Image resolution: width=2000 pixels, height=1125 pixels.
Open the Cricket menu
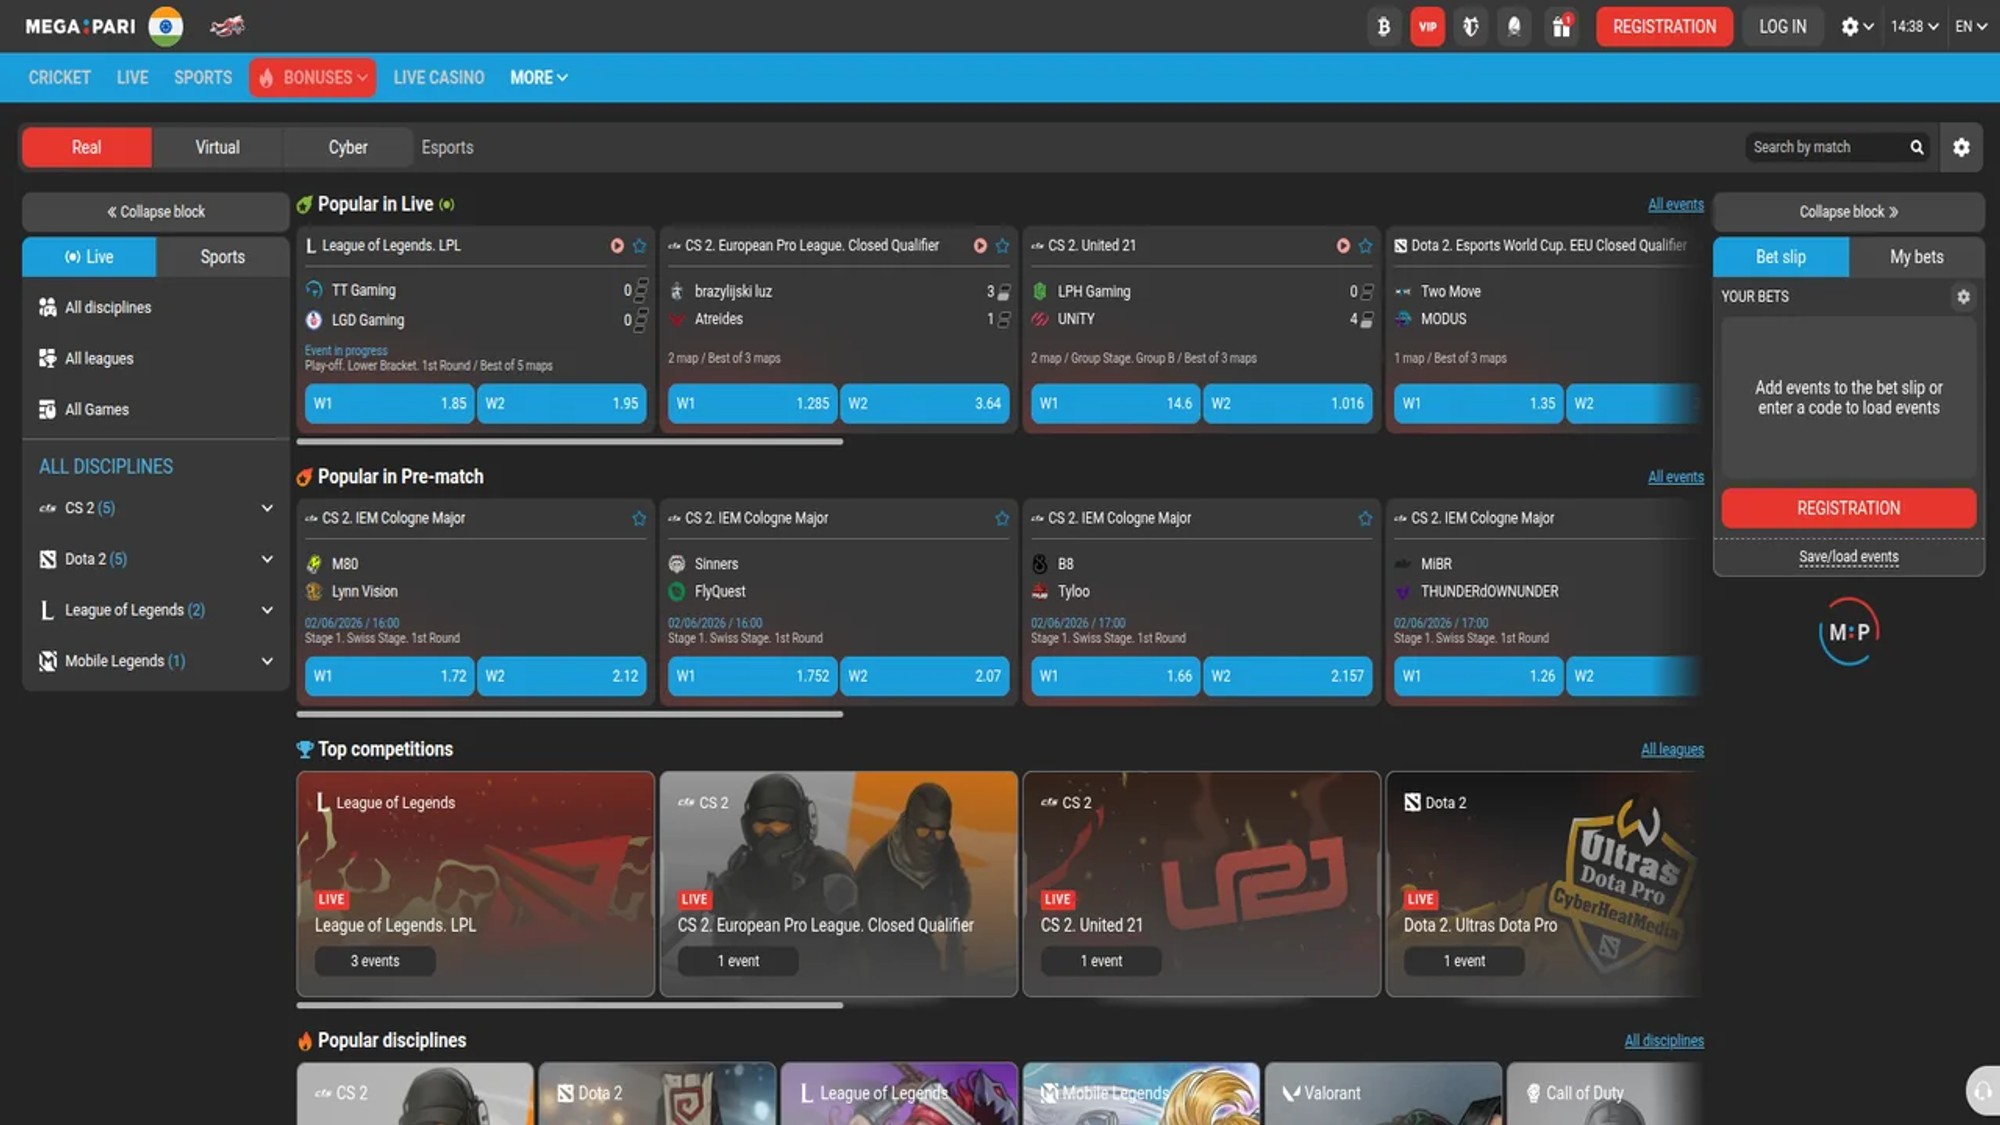pos(60,77)
